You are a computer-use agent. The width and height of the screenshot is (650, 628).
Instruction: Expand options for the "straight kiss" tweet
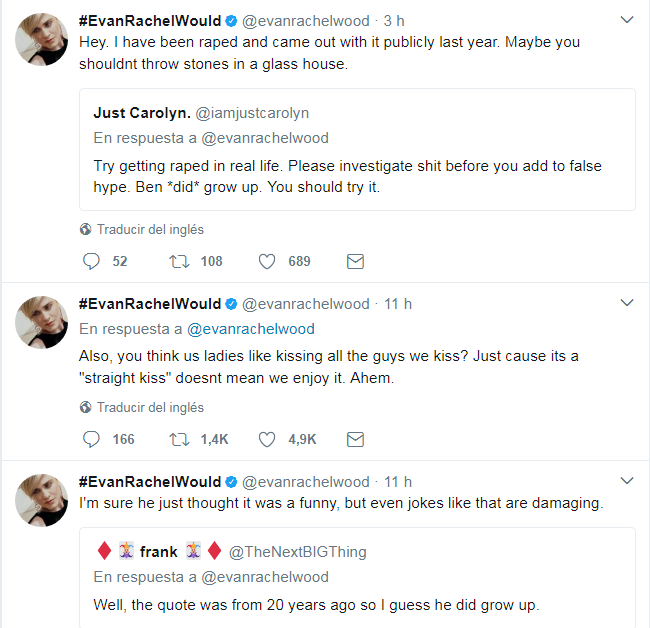coord(627,303)
